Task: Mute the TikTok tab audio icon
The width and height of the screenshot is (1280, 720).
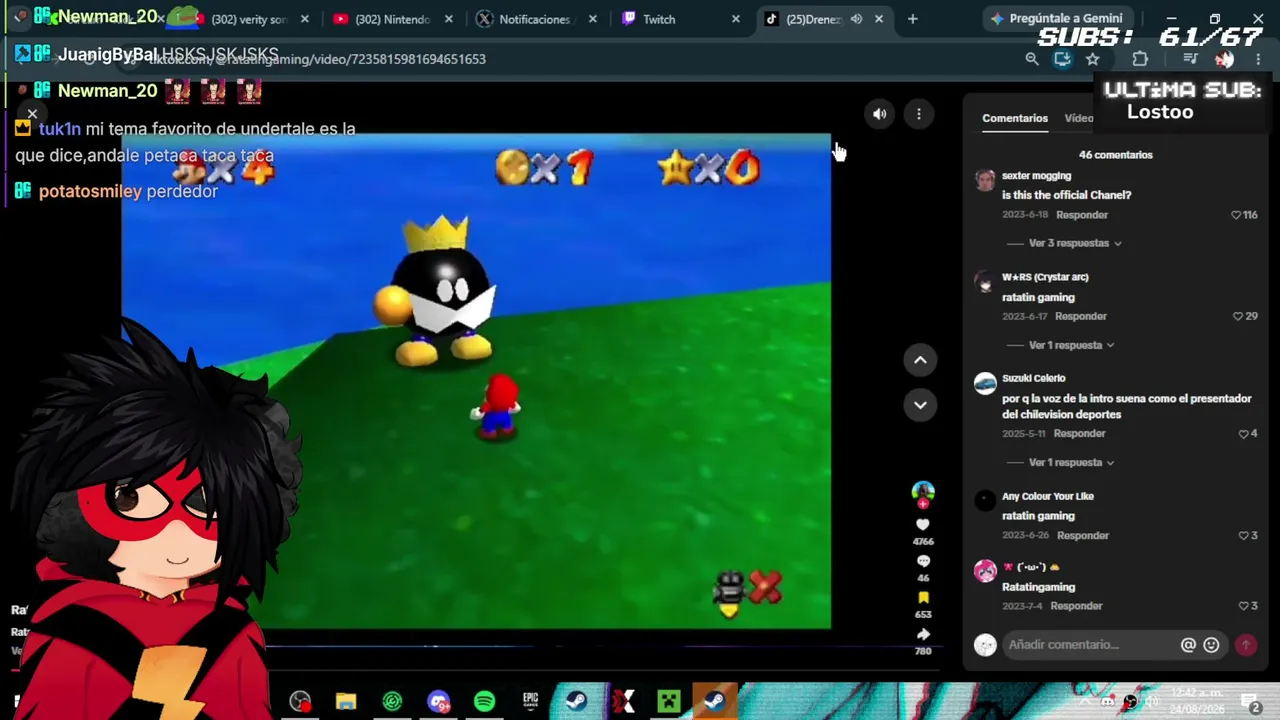Action: point(856,19)
